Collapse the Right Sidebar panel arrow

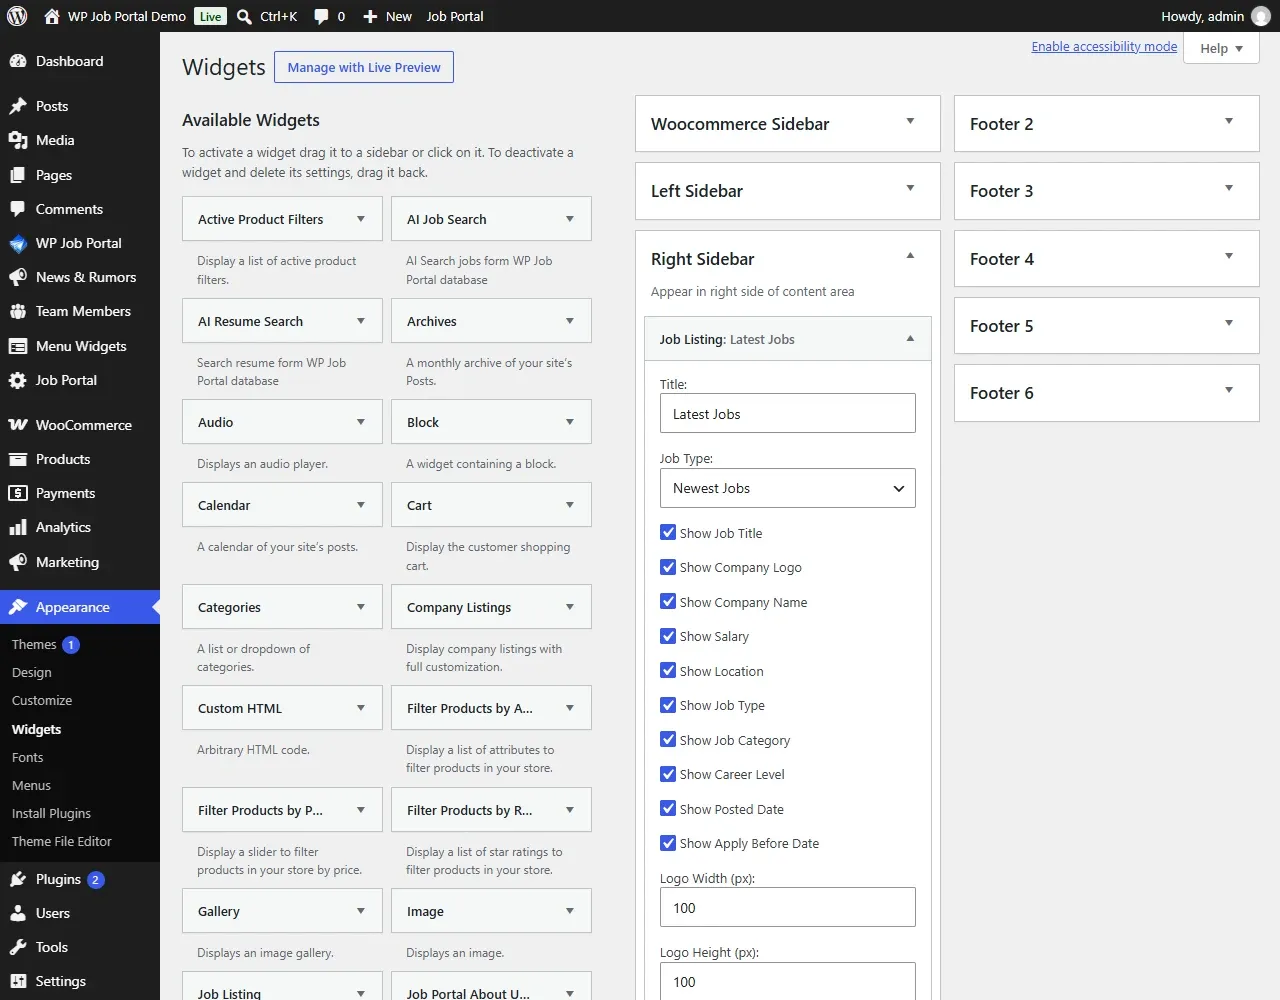(910, 256)
